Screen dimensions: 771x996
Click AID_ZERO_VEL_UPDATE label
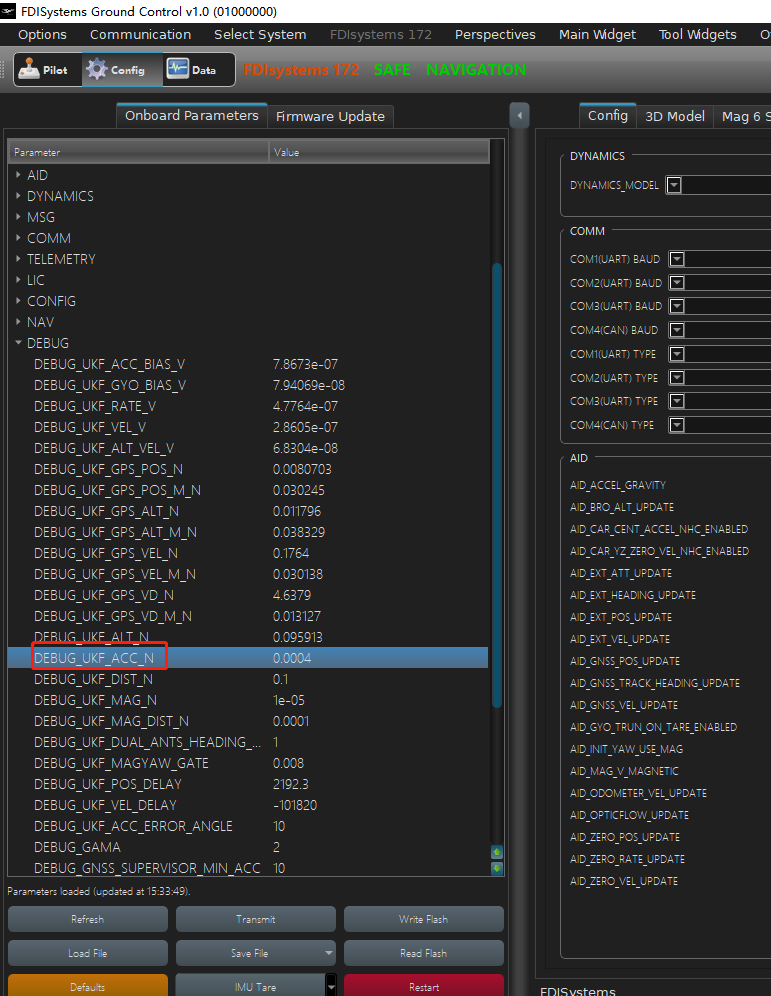point(624,880)
